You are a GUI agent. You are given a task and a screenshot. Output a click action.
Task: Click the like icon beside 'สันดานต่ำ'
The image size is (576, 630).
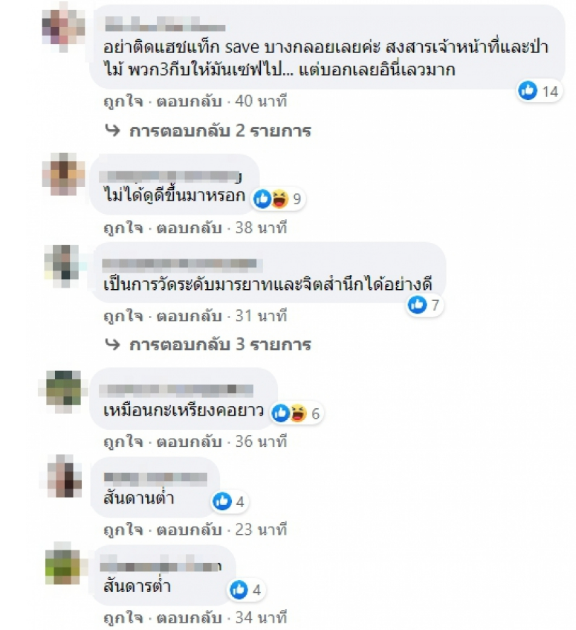pos(222,501)
